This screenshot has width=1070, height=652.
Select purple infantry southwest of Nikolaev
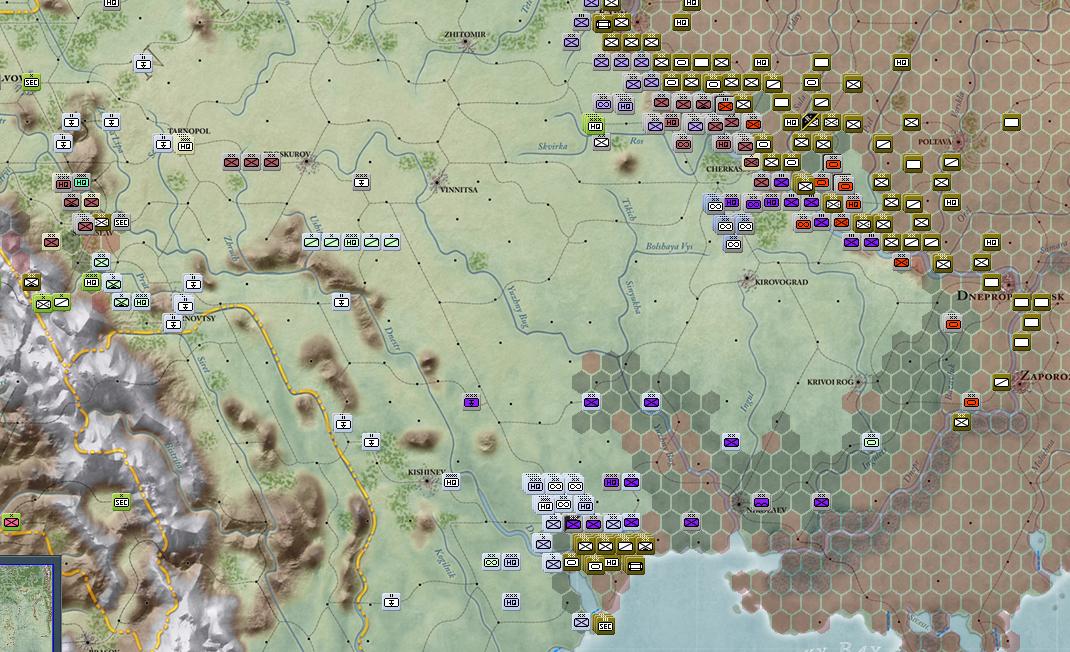691,522
